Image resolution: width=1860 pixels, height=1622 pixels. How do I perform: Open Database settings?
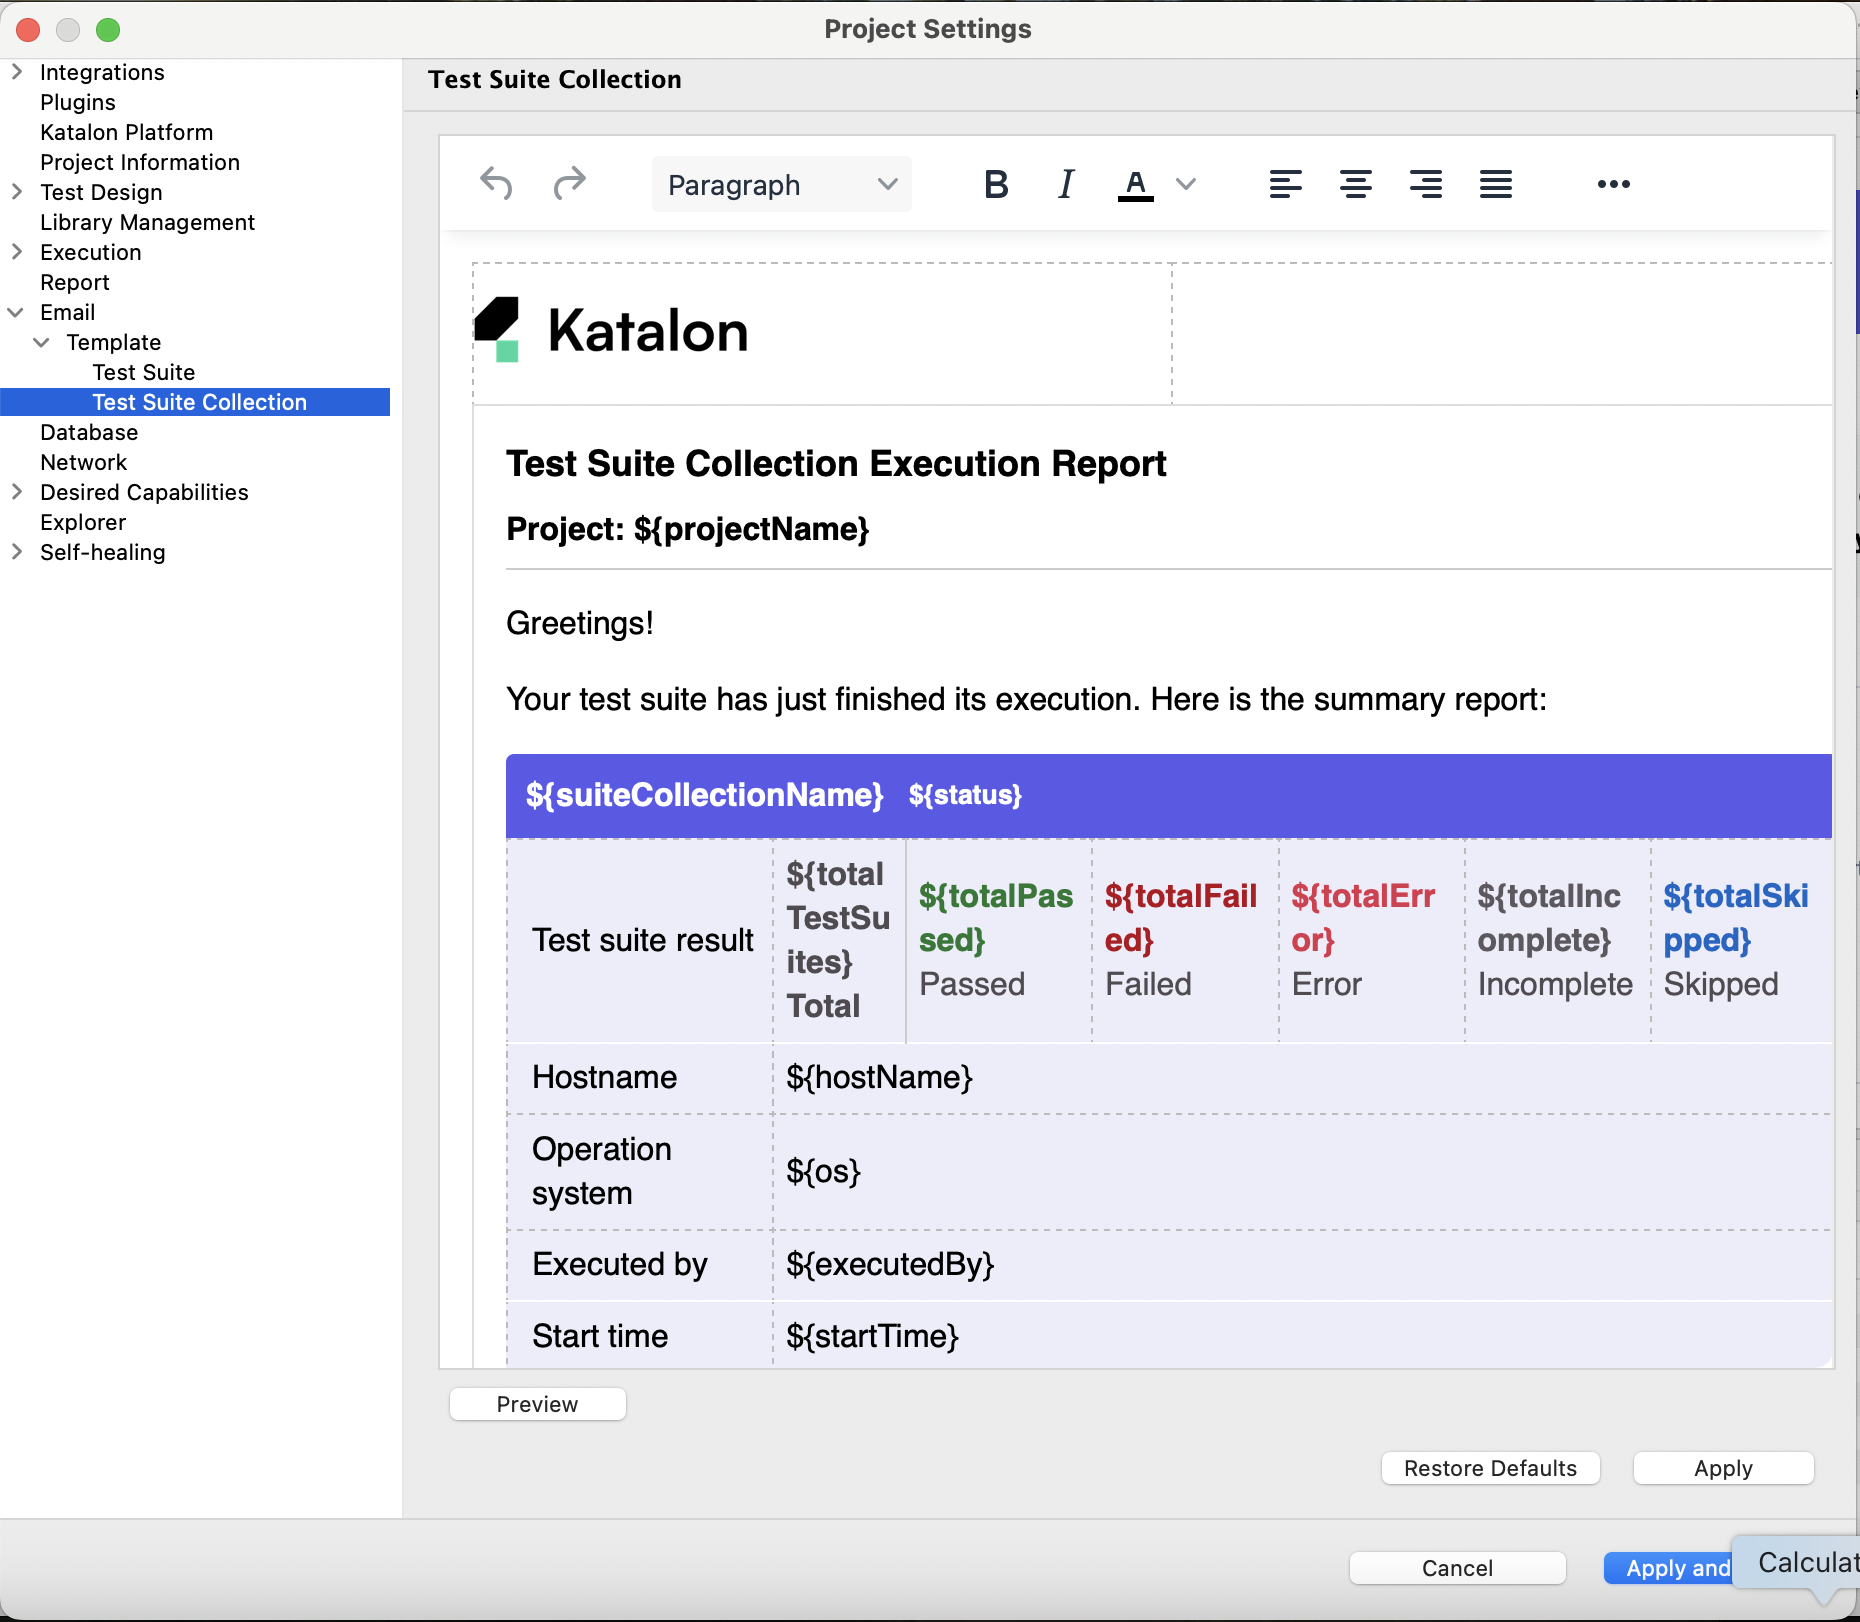[89, 432]
